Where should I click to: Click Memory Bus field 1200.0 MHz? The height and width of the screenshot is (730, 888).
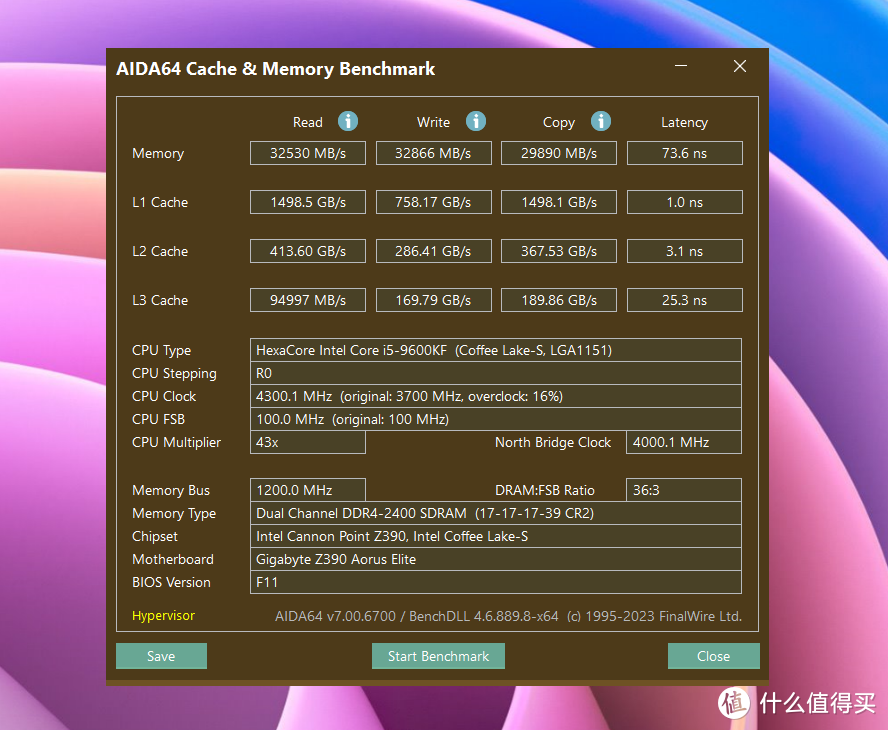tap(308, 490)
